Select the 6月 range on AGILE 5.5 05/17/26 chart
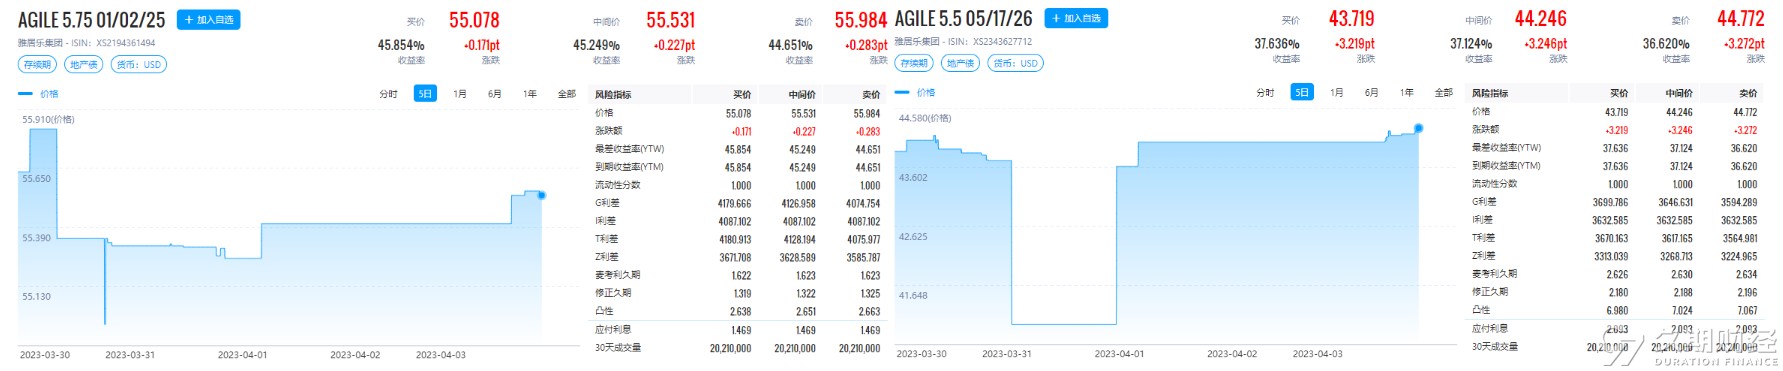The image size is (1783, 371). (1371, 93)
